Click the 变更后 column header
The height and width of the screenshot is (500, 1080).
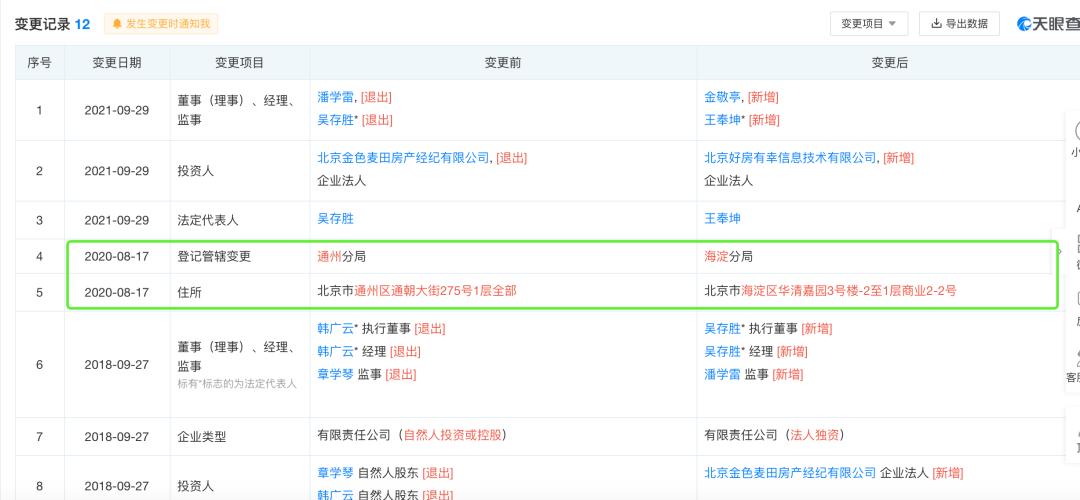(889, 63)
